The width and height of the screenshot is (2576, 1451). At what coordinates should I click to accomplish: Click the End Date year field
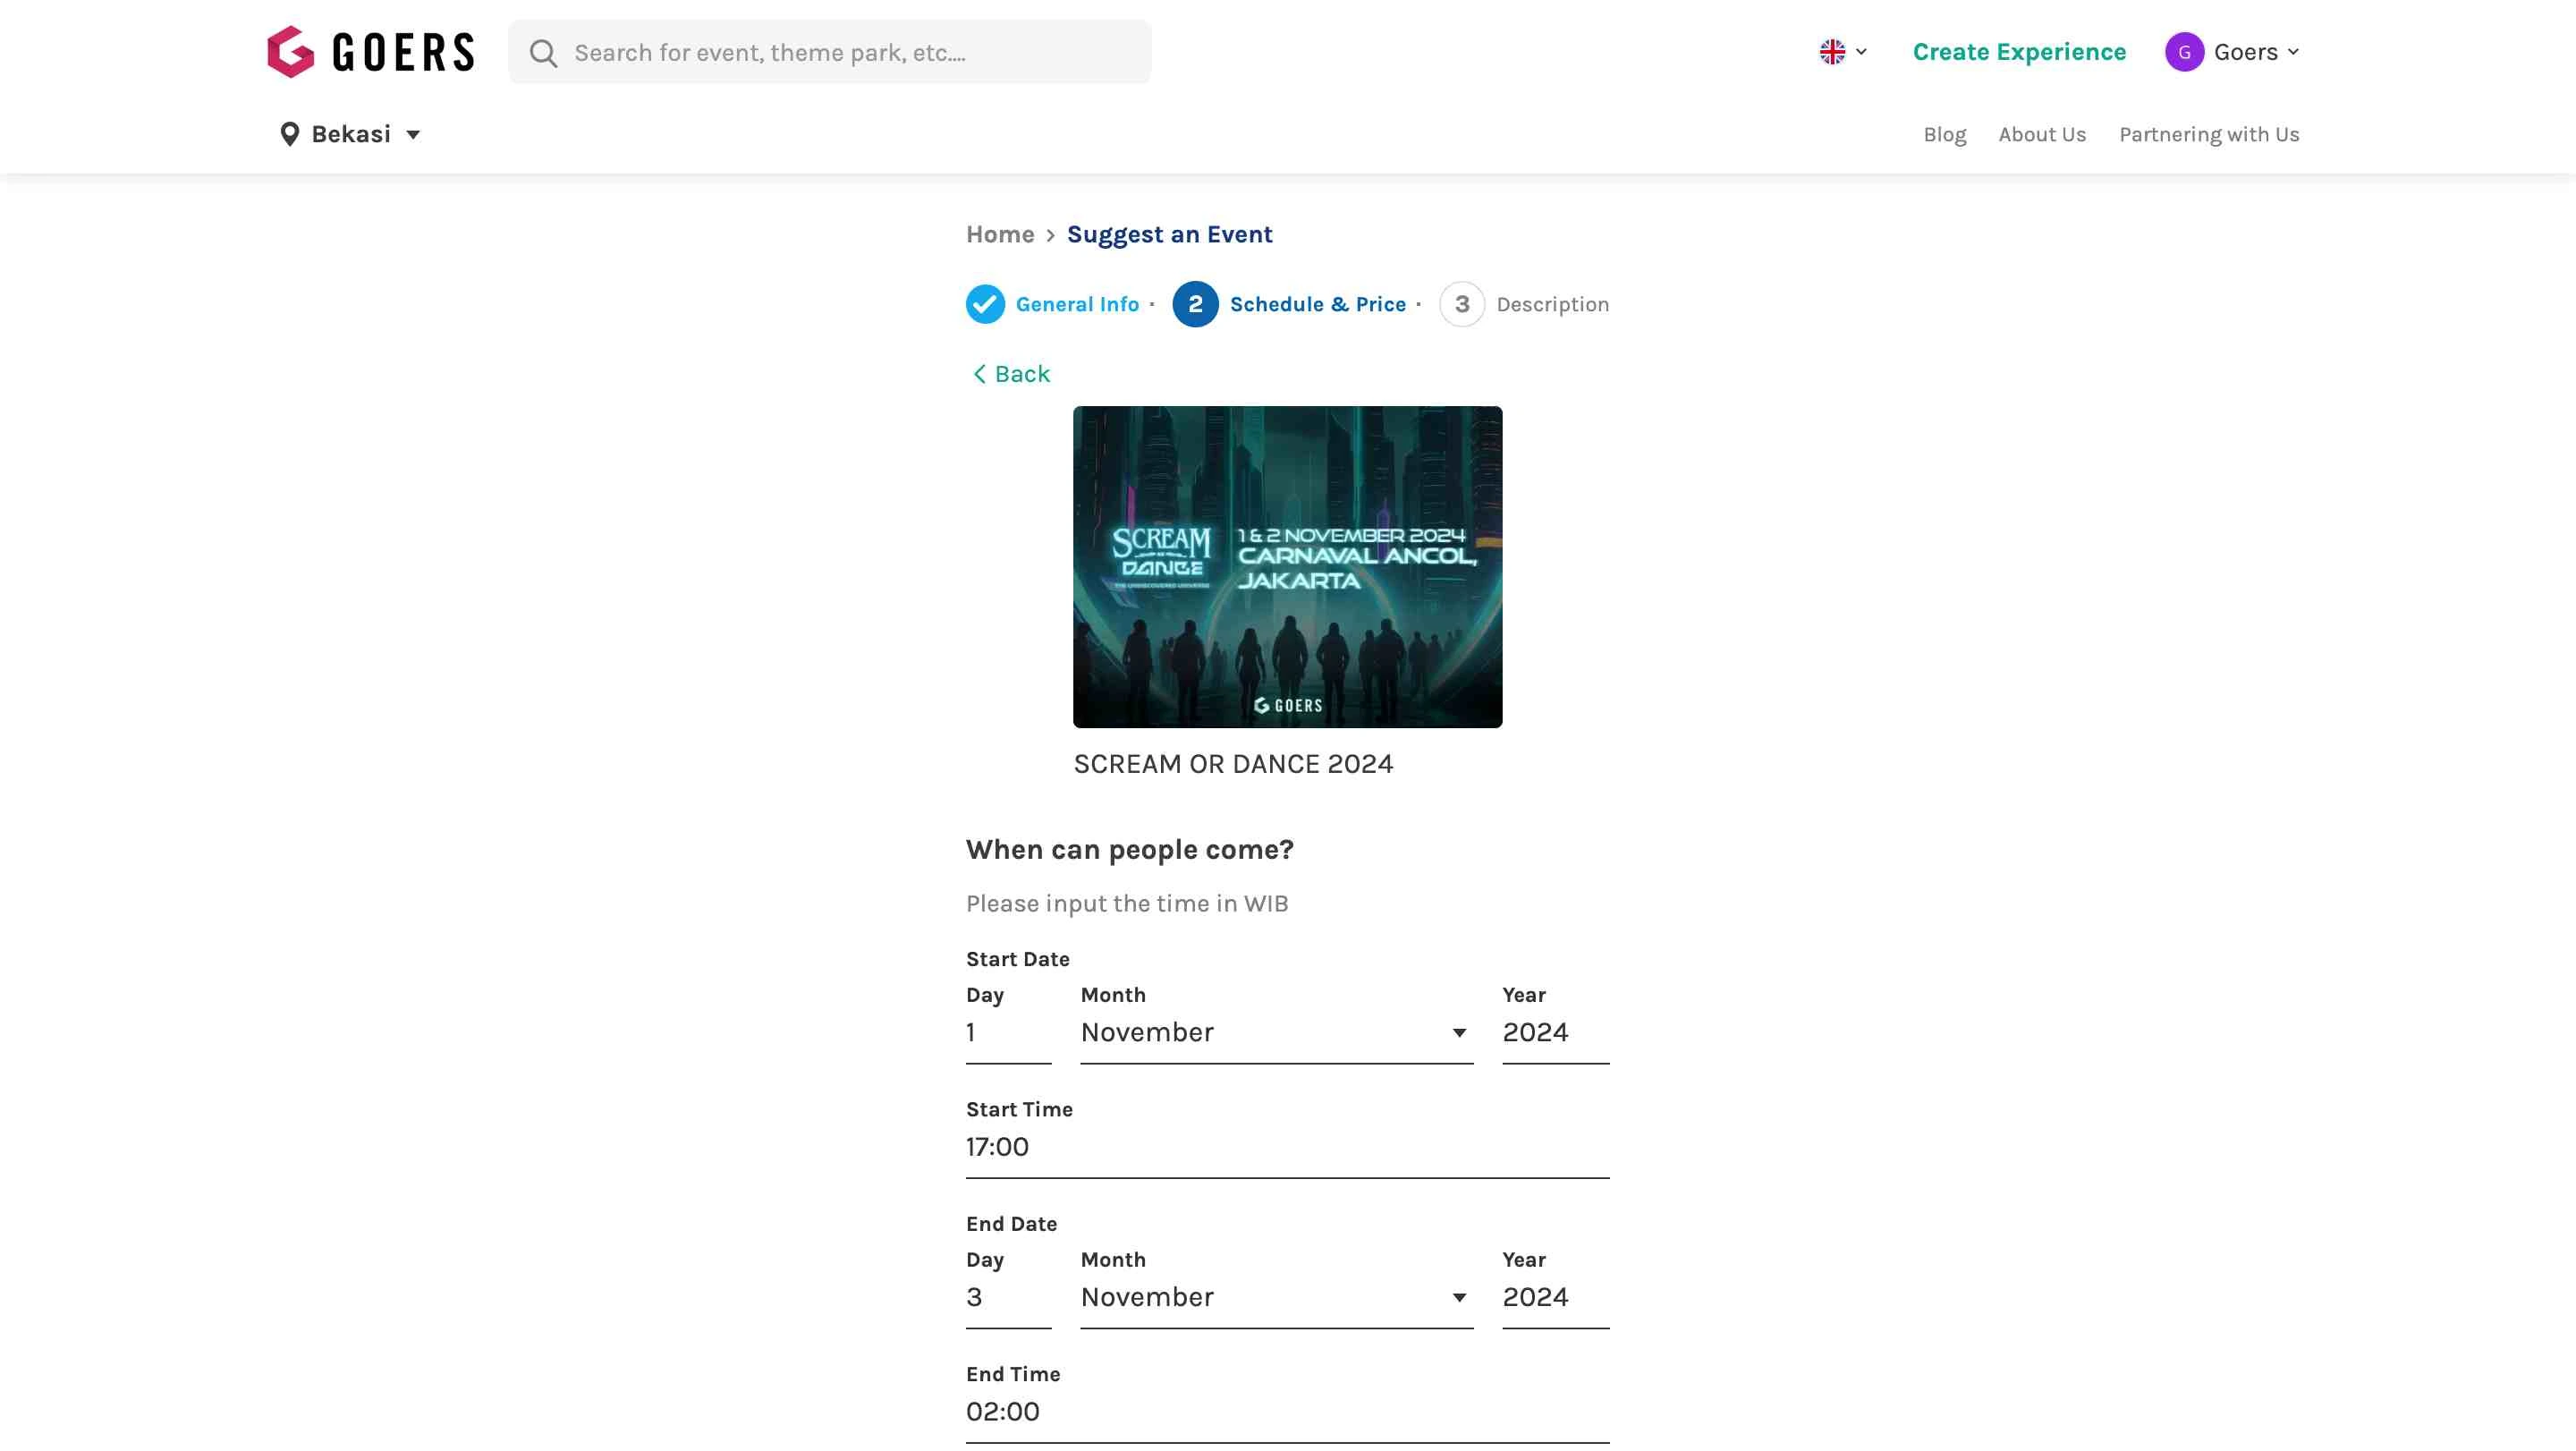pos(1555,1297)
